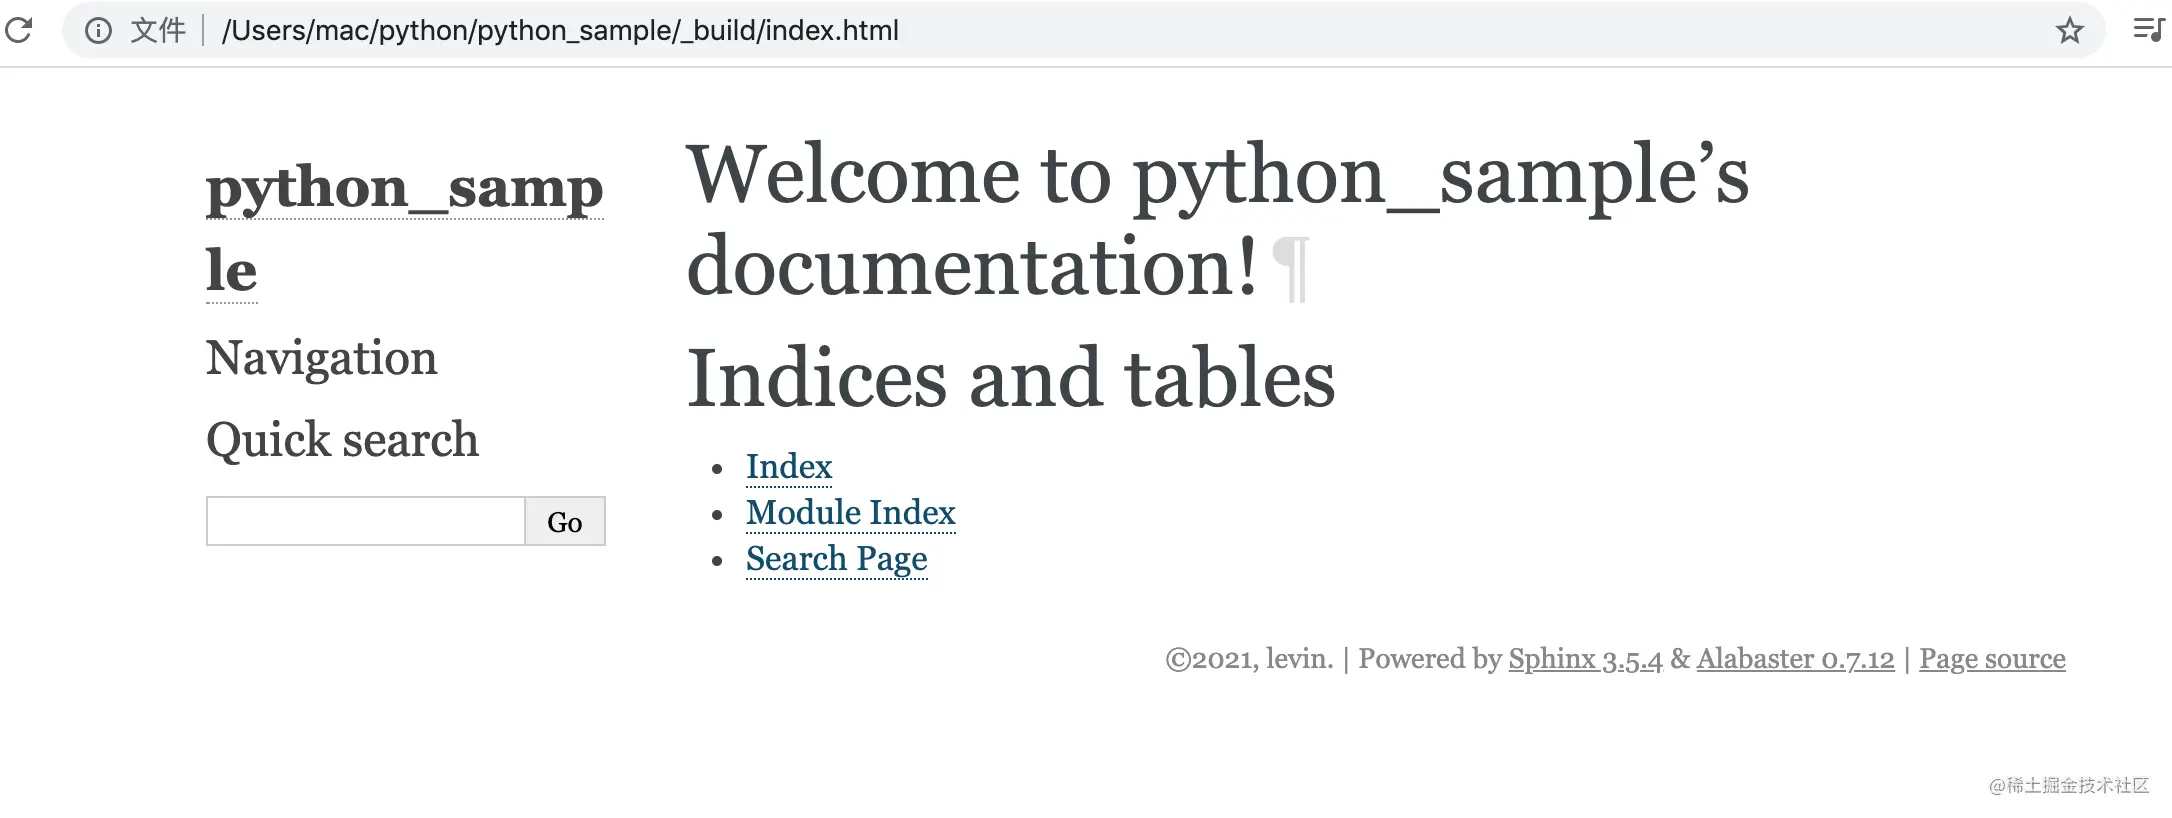The width and height of the screenshot is (2172, 818).
Task: Follow the Sphinx 3.5.4 footer link
Action: click(1585, 659)
